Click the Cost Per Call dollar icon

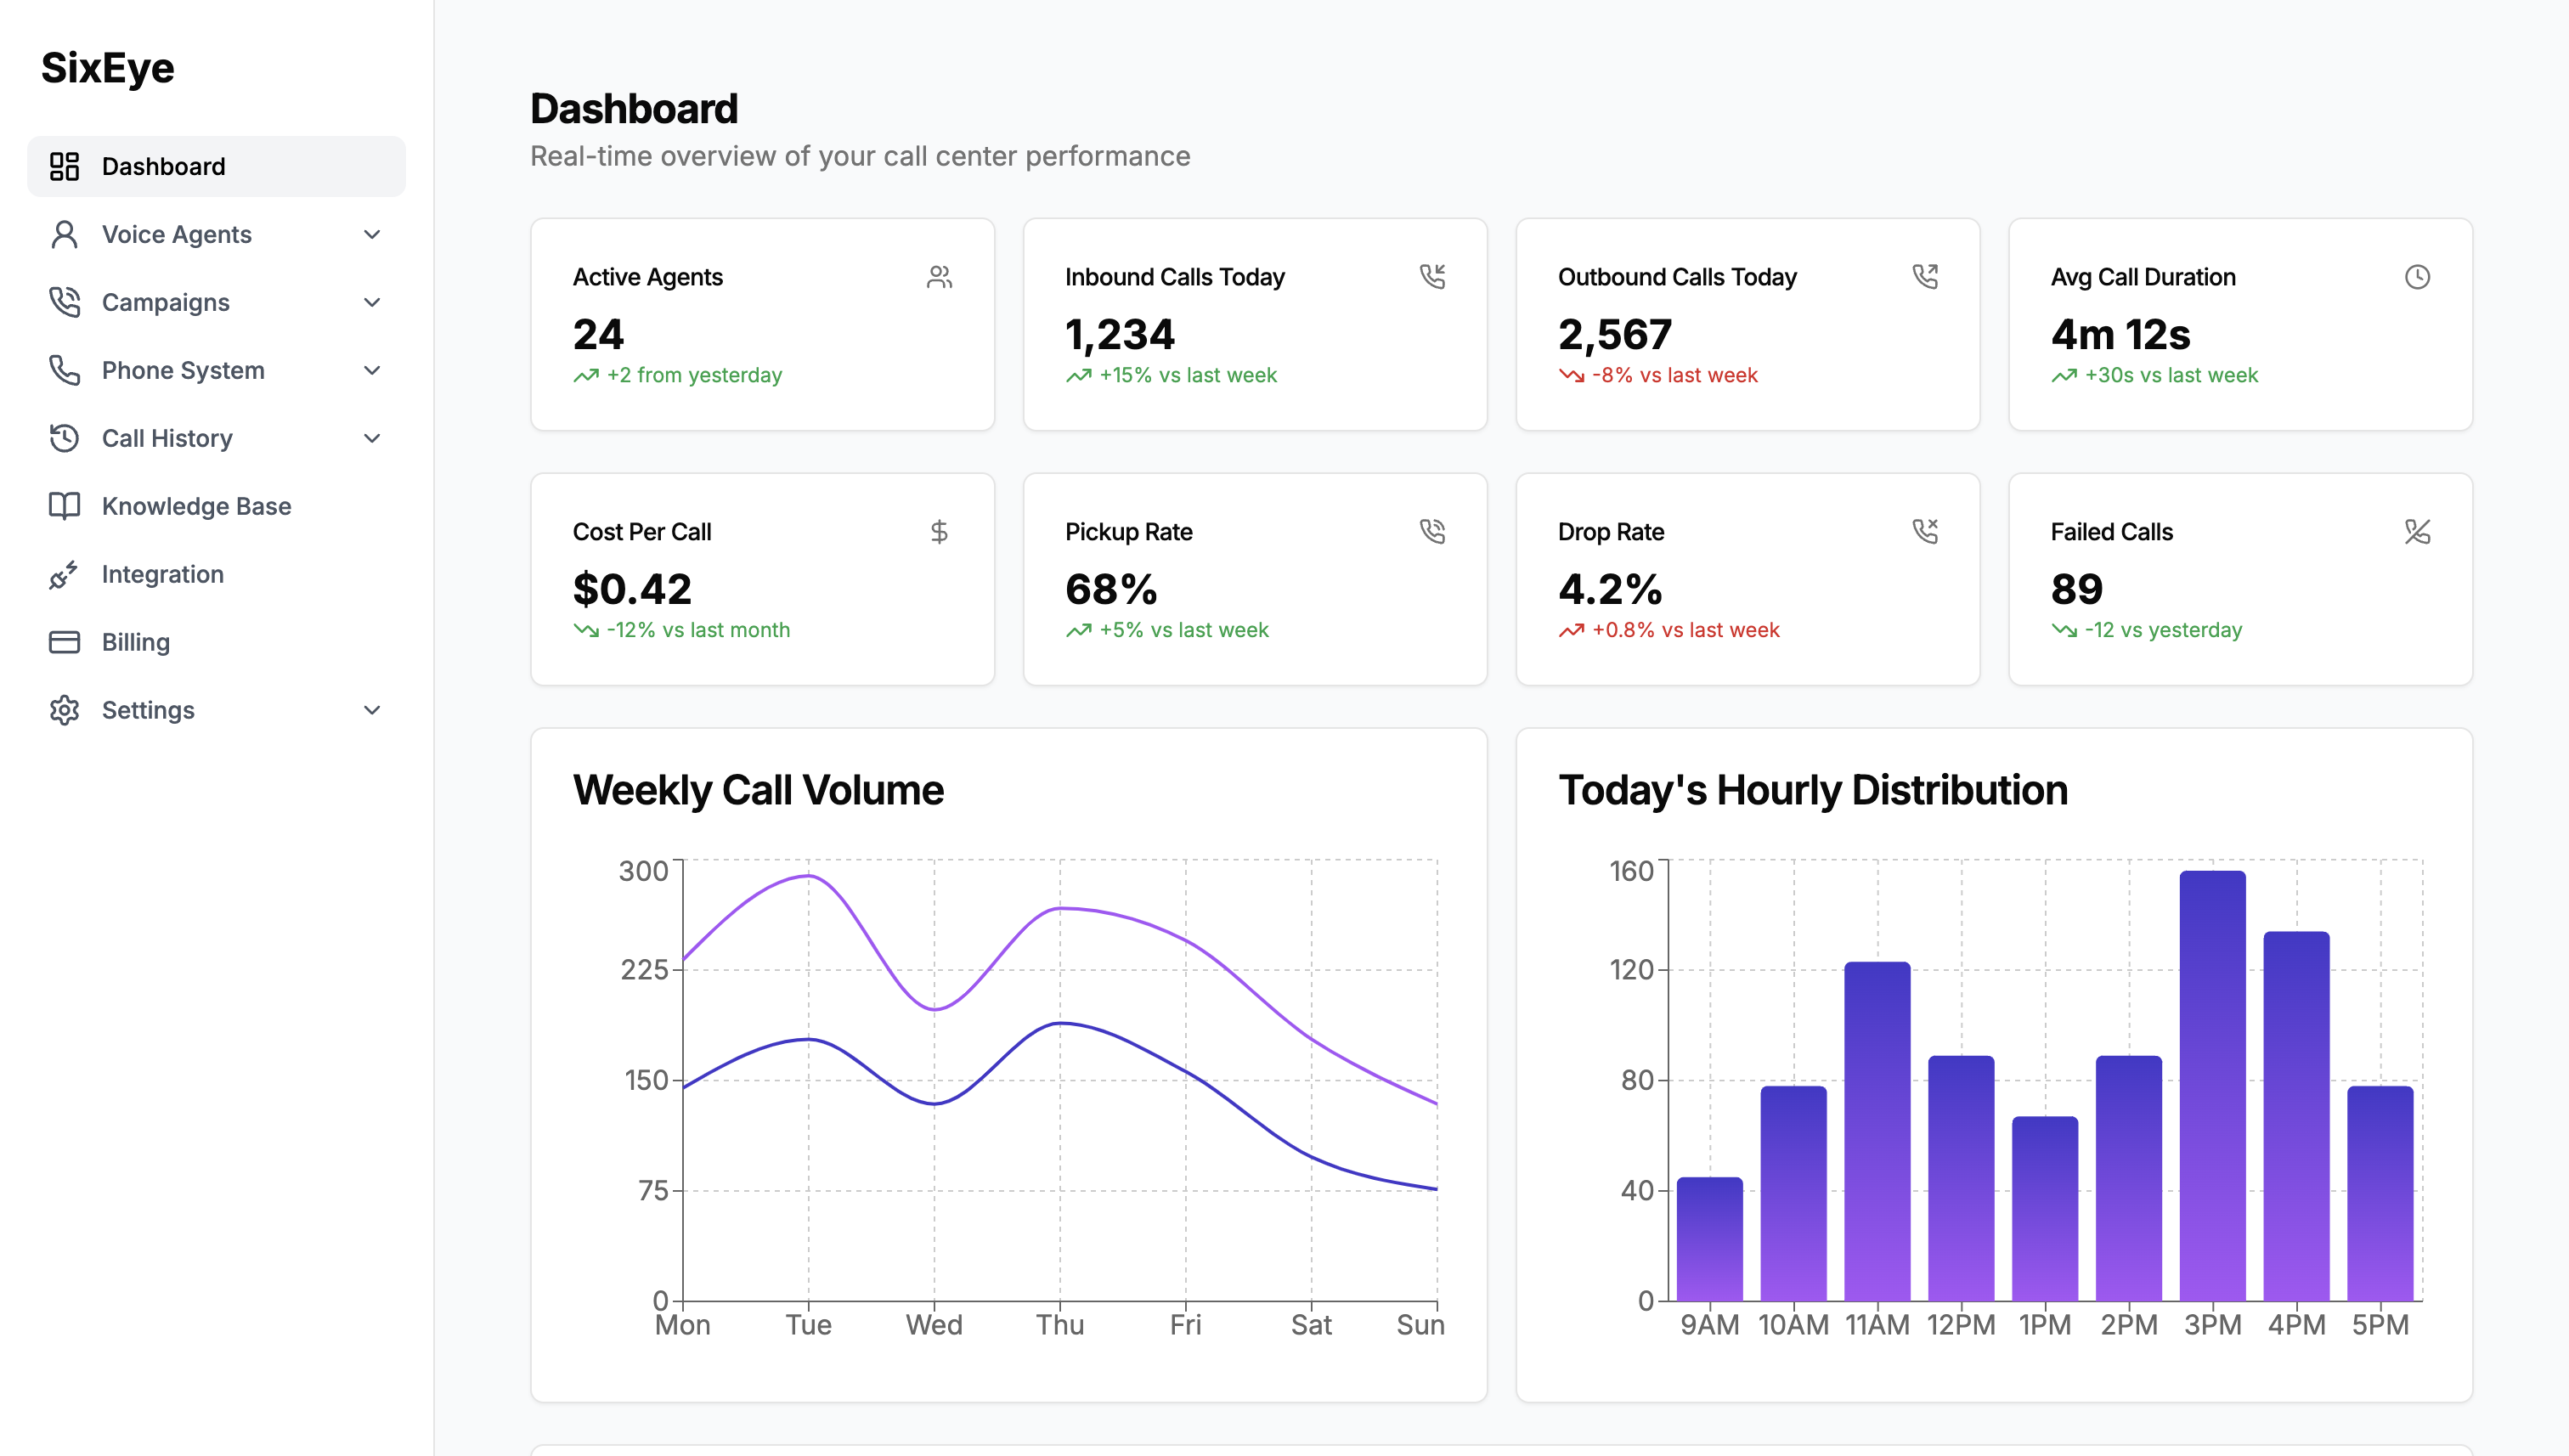[938, 532]
